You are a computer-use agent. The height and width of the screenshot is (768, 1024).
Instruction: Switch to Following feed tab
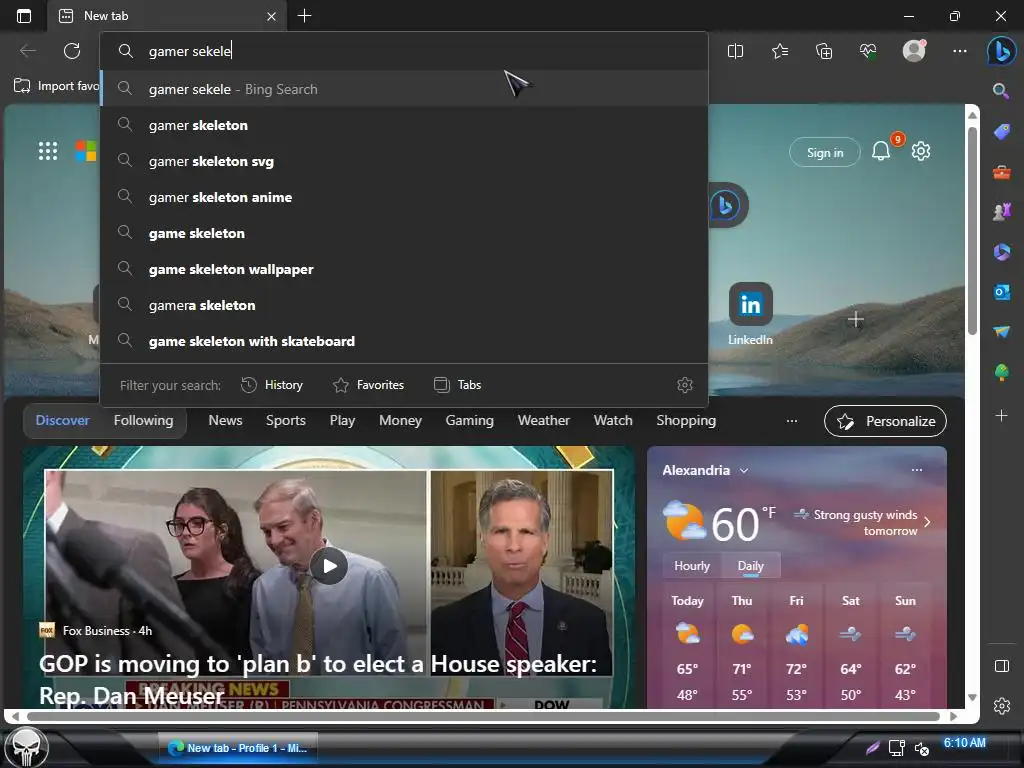coord(143,421)
